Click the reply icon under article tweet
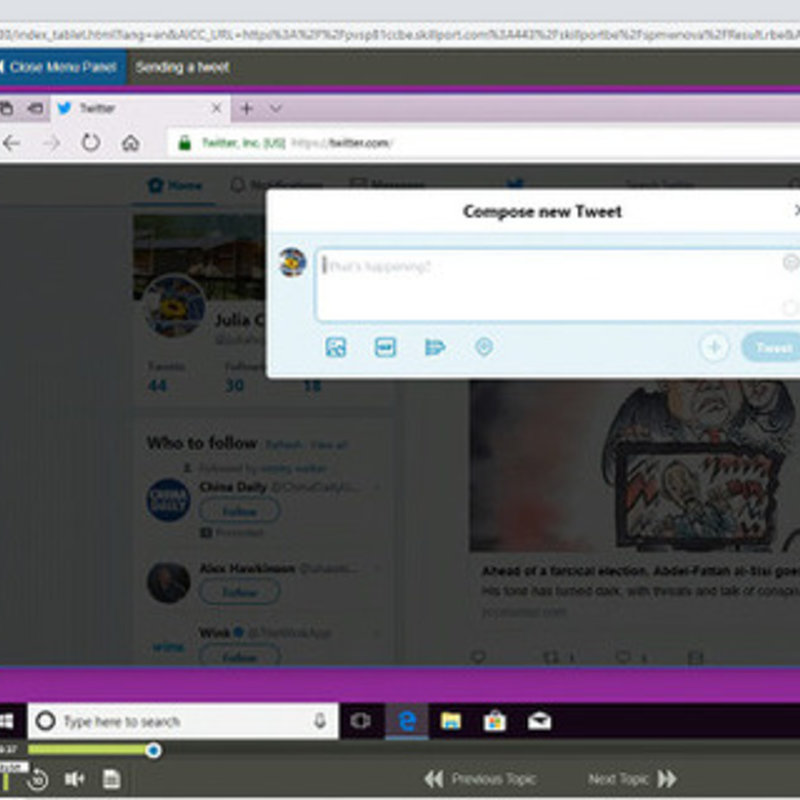 (478, 657)
